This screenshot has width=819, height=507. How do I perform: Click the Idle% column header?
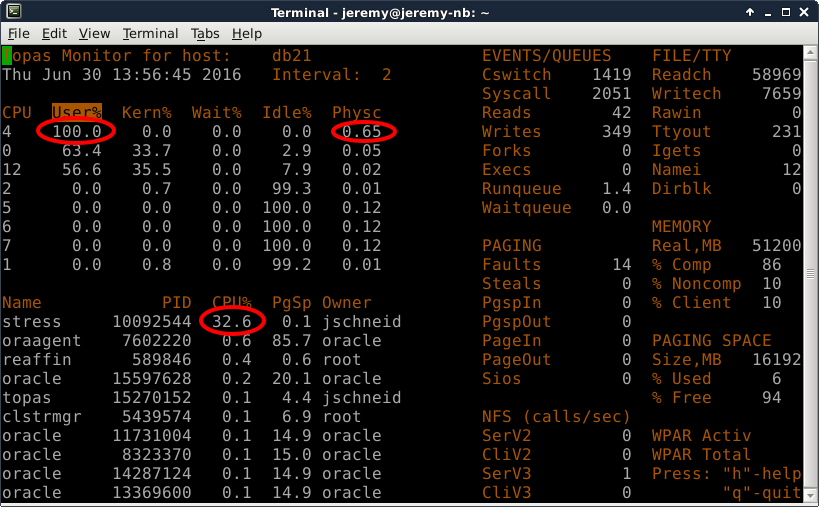[287, 112]
